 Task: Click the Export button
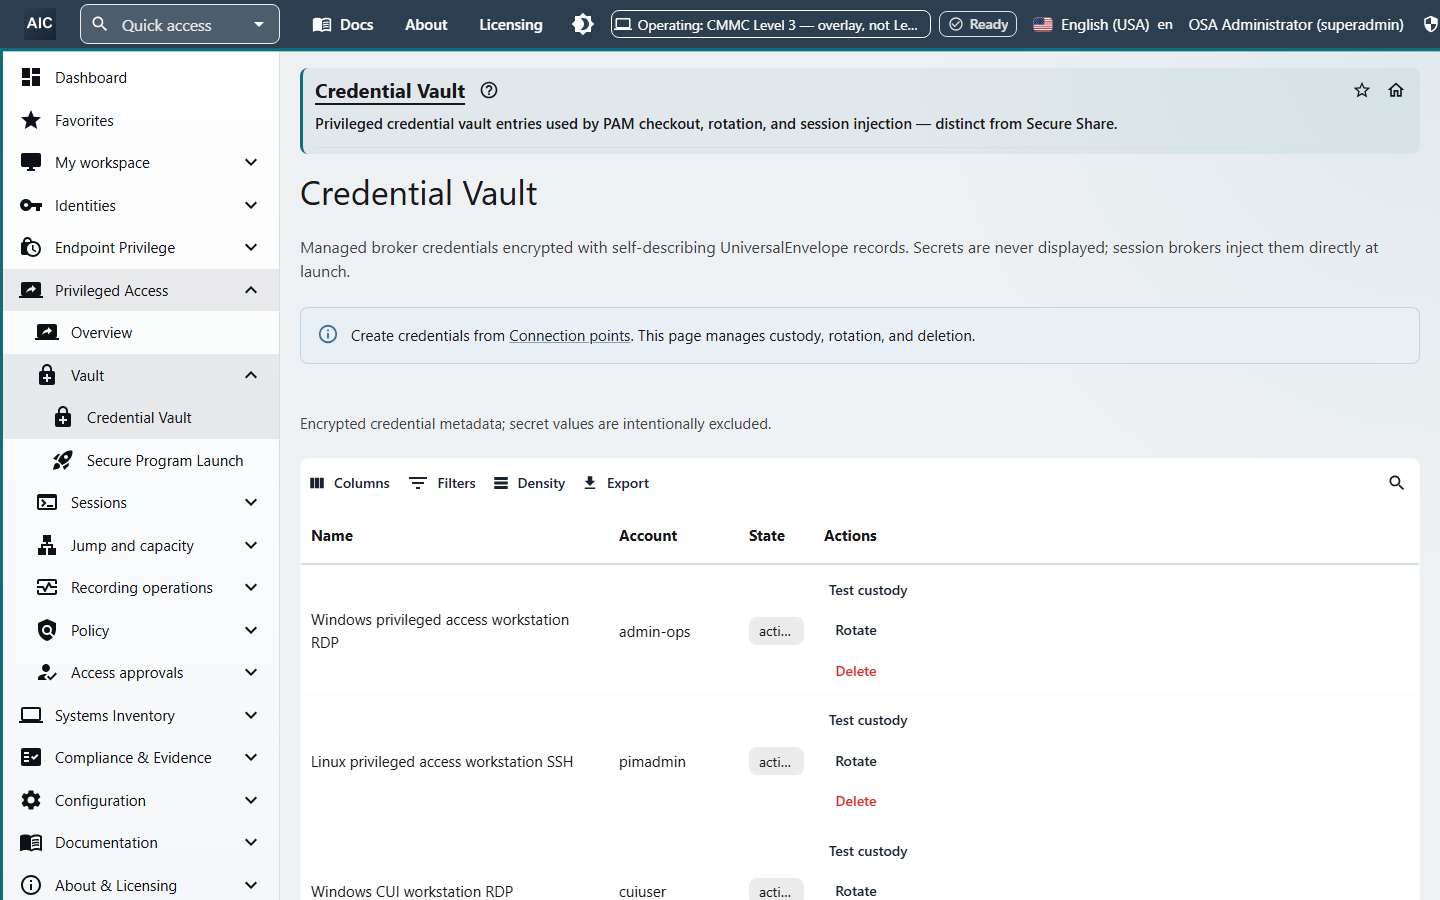point(616,483)
